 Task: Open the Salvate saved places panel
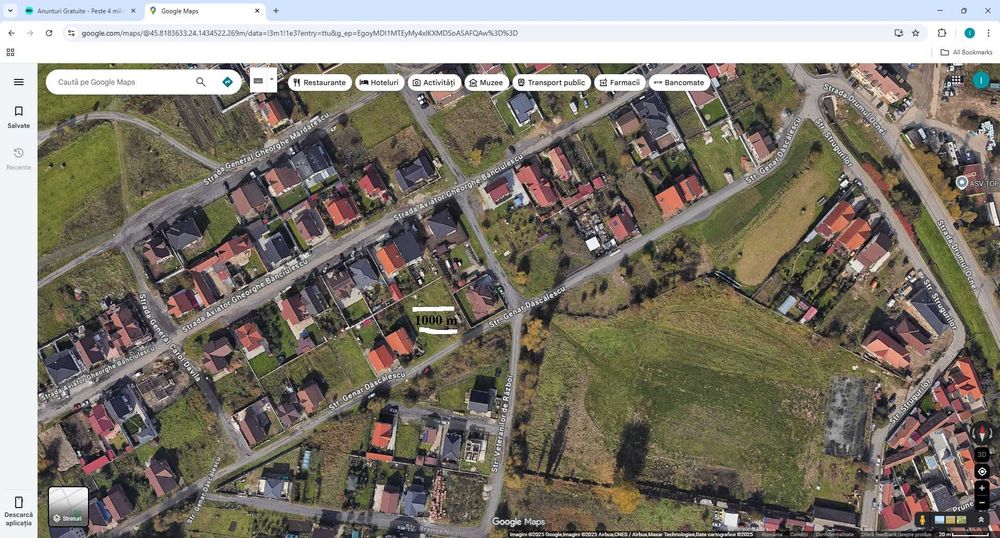(x=18, y=117)
